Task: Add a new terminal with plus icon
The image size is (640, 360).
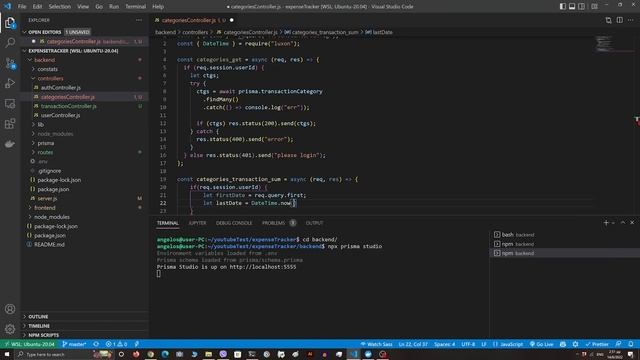Action: [x=606, y=222]
